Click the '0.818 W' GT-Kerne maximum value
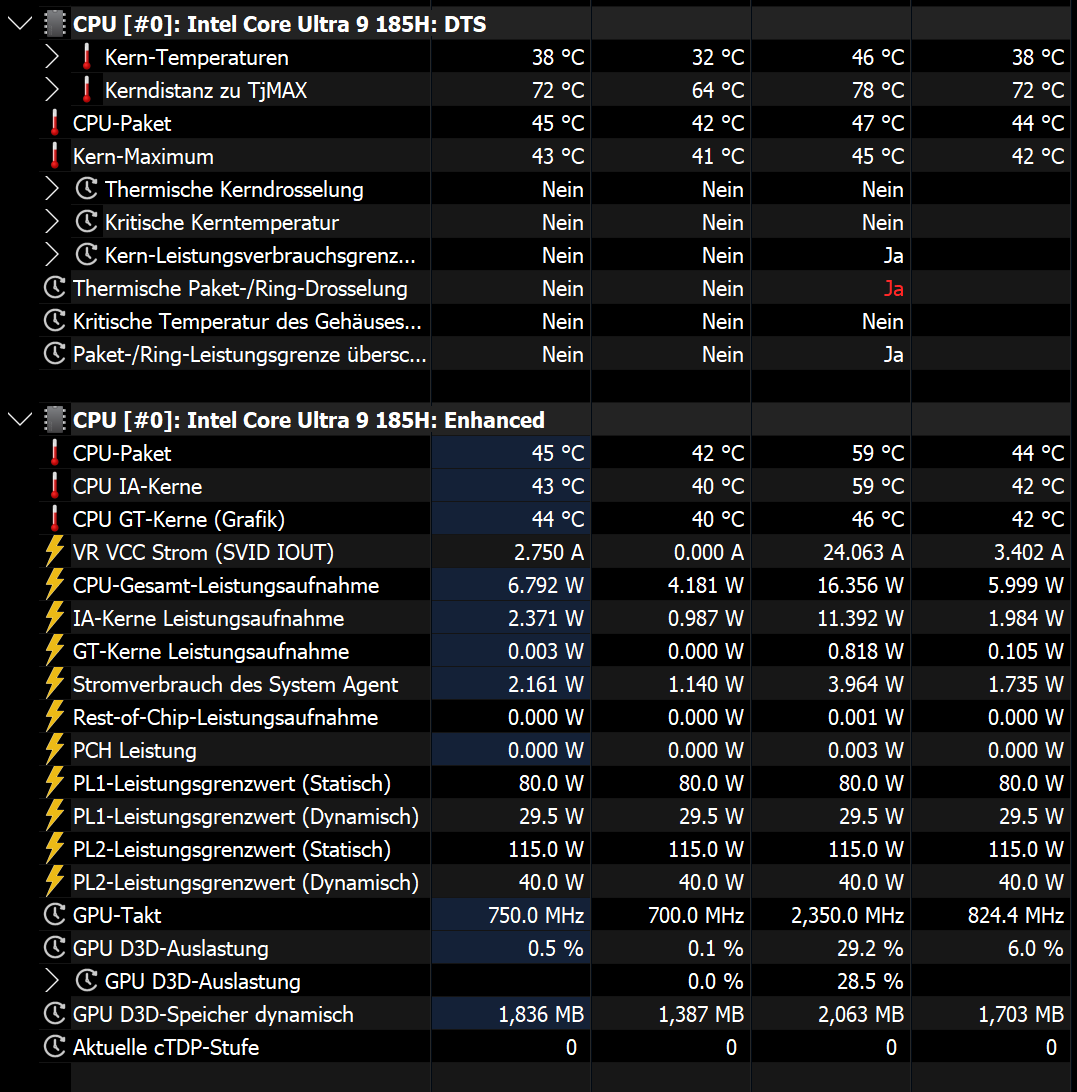This screenshot has width=1077, height=1092. [866, 651]
